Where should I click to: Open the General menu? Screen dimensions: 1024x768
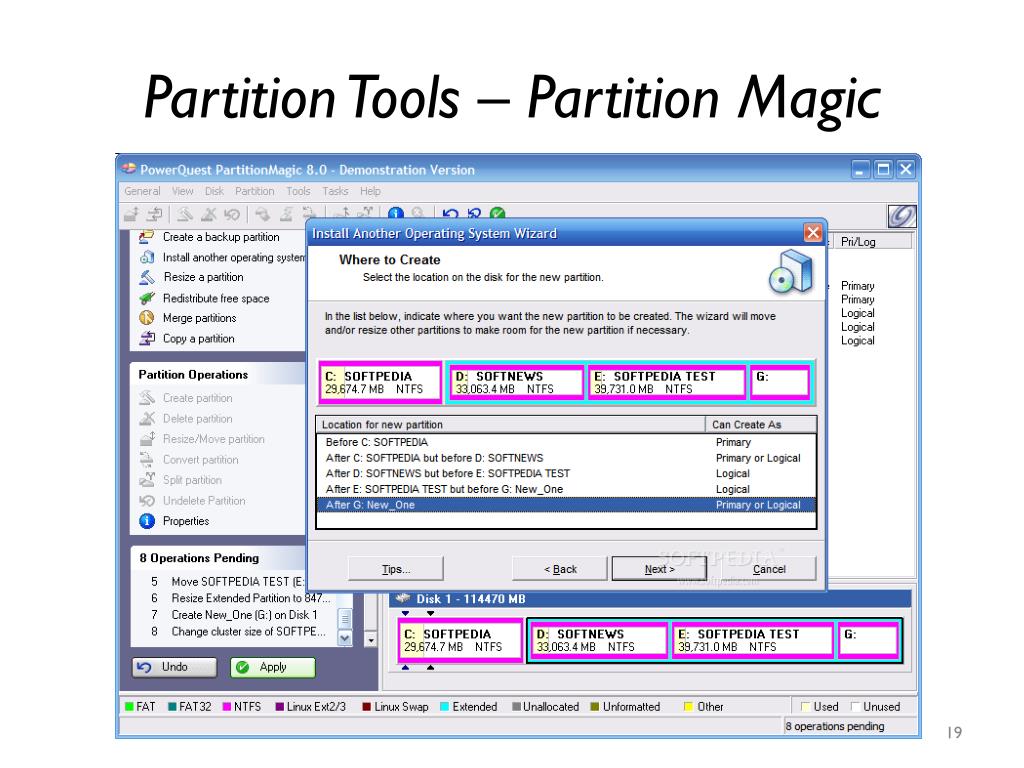pos(142,191)
